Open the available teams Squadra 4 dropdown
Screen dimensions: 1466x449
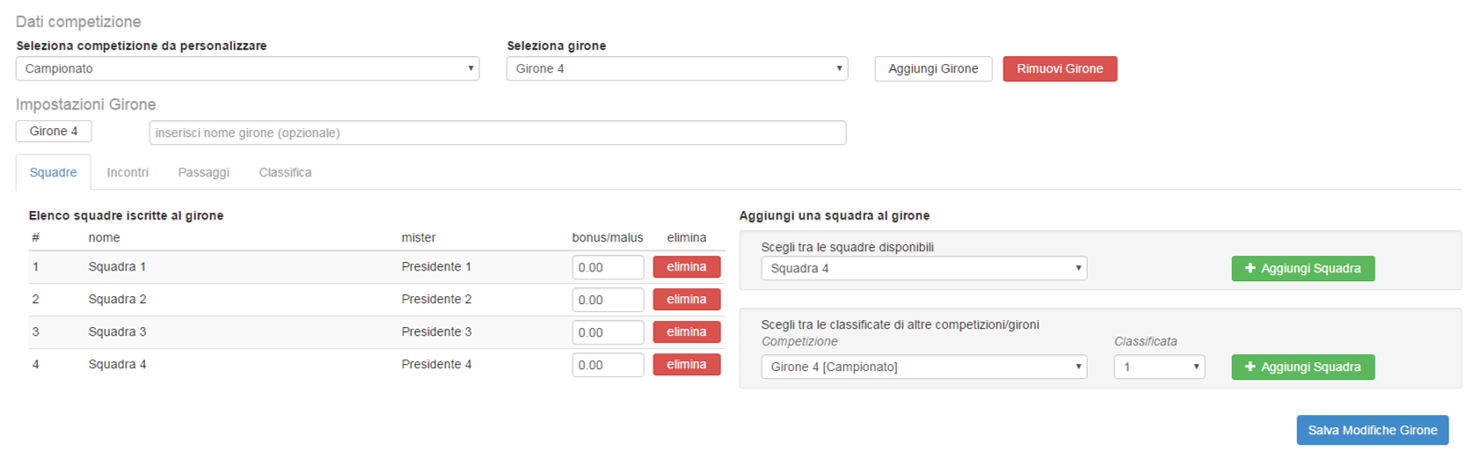(923, 268)
